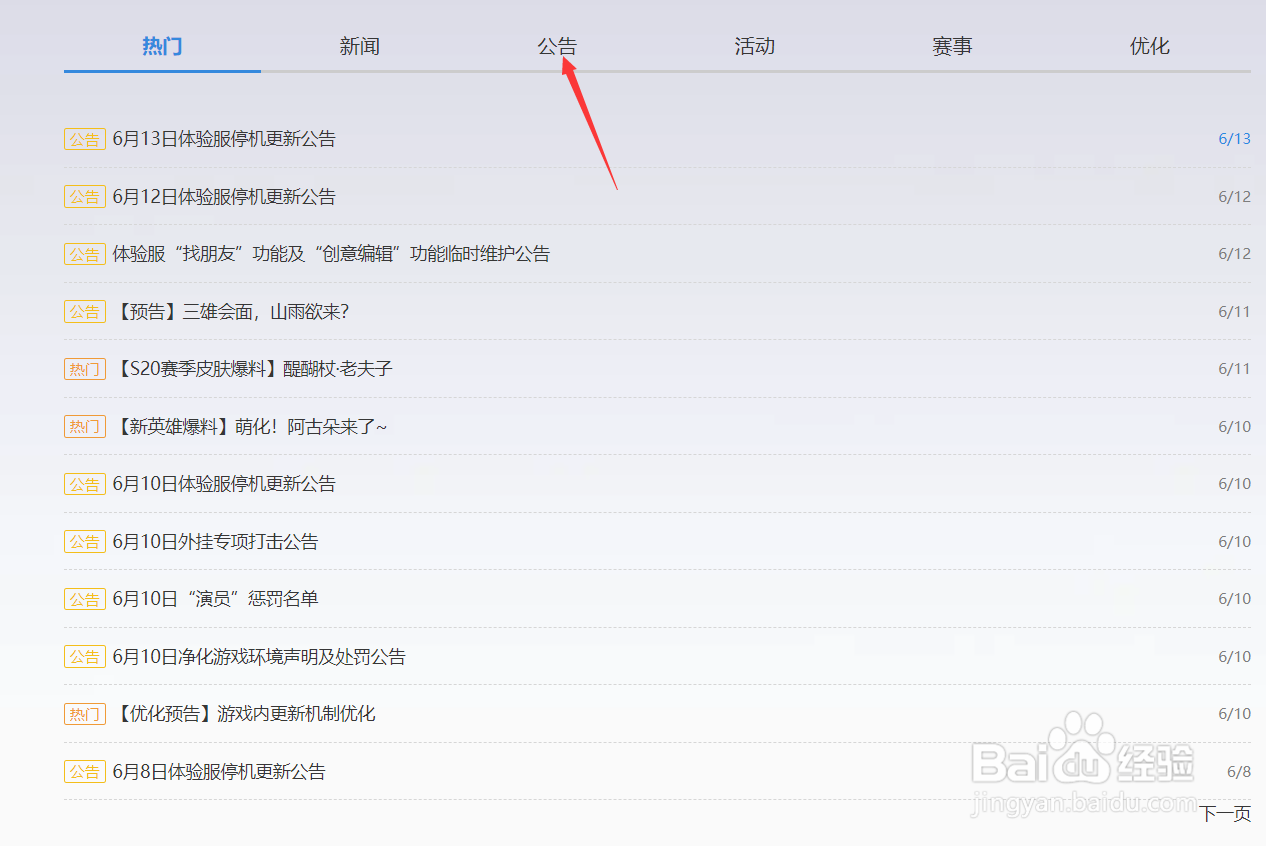This screenshot has width=1266, height=846.
Task: Open 6月10日演员惩罚名单 article
Action: (x=215, y=598)
